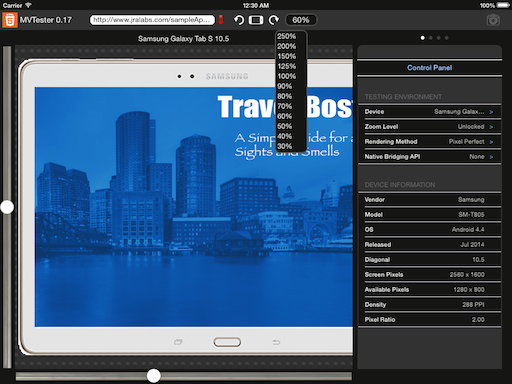Choose 250% zoom option

pyautogui.click(x=287, y=36)
